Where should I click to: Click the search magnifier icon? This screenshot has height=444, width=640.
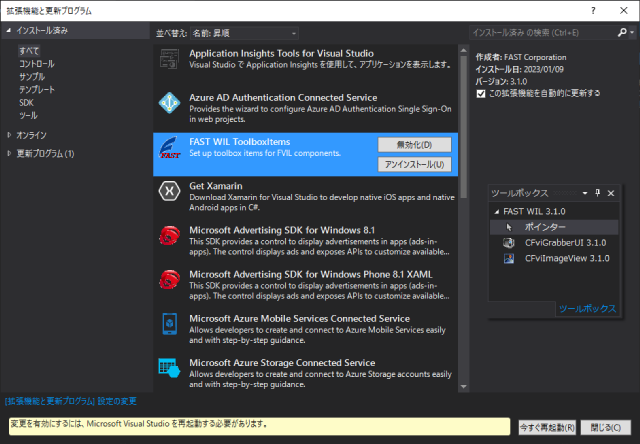(622, 32)
